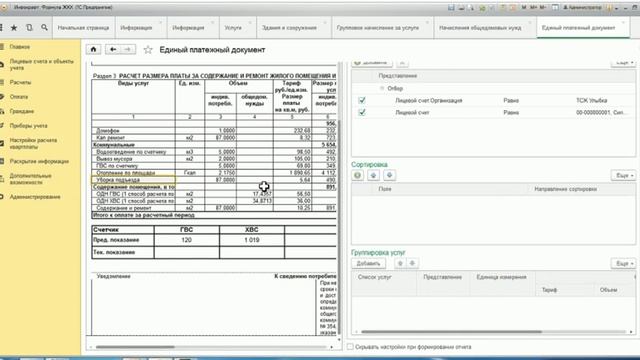Uncheck the Лицевой счет filter row

pos(362,112)
